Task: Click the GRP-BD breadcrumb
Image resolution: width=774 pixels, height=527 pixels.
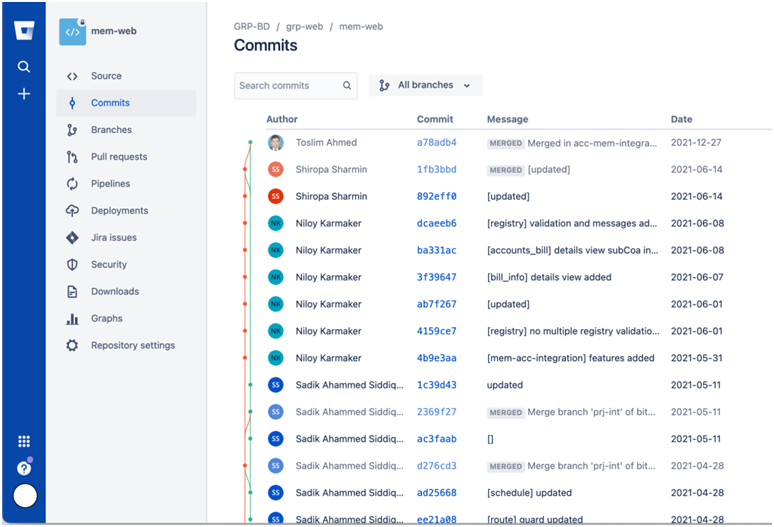Action: tap(252, 27)
